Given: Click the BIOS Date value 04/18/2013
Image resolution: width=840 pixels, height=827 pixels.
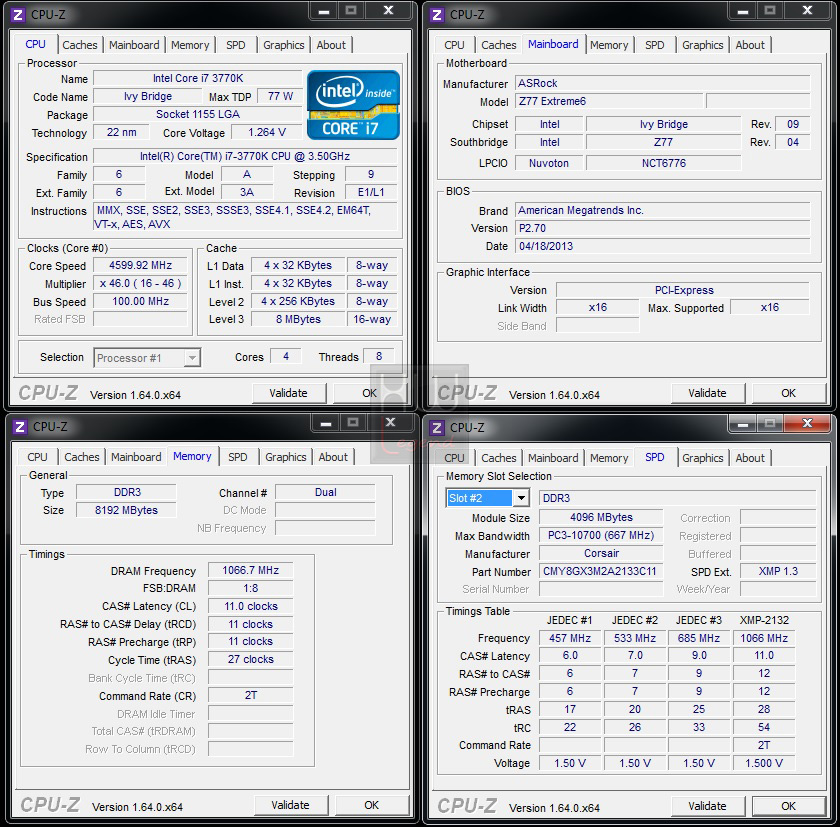Looking at the screenshot, I should pos(663,246).
